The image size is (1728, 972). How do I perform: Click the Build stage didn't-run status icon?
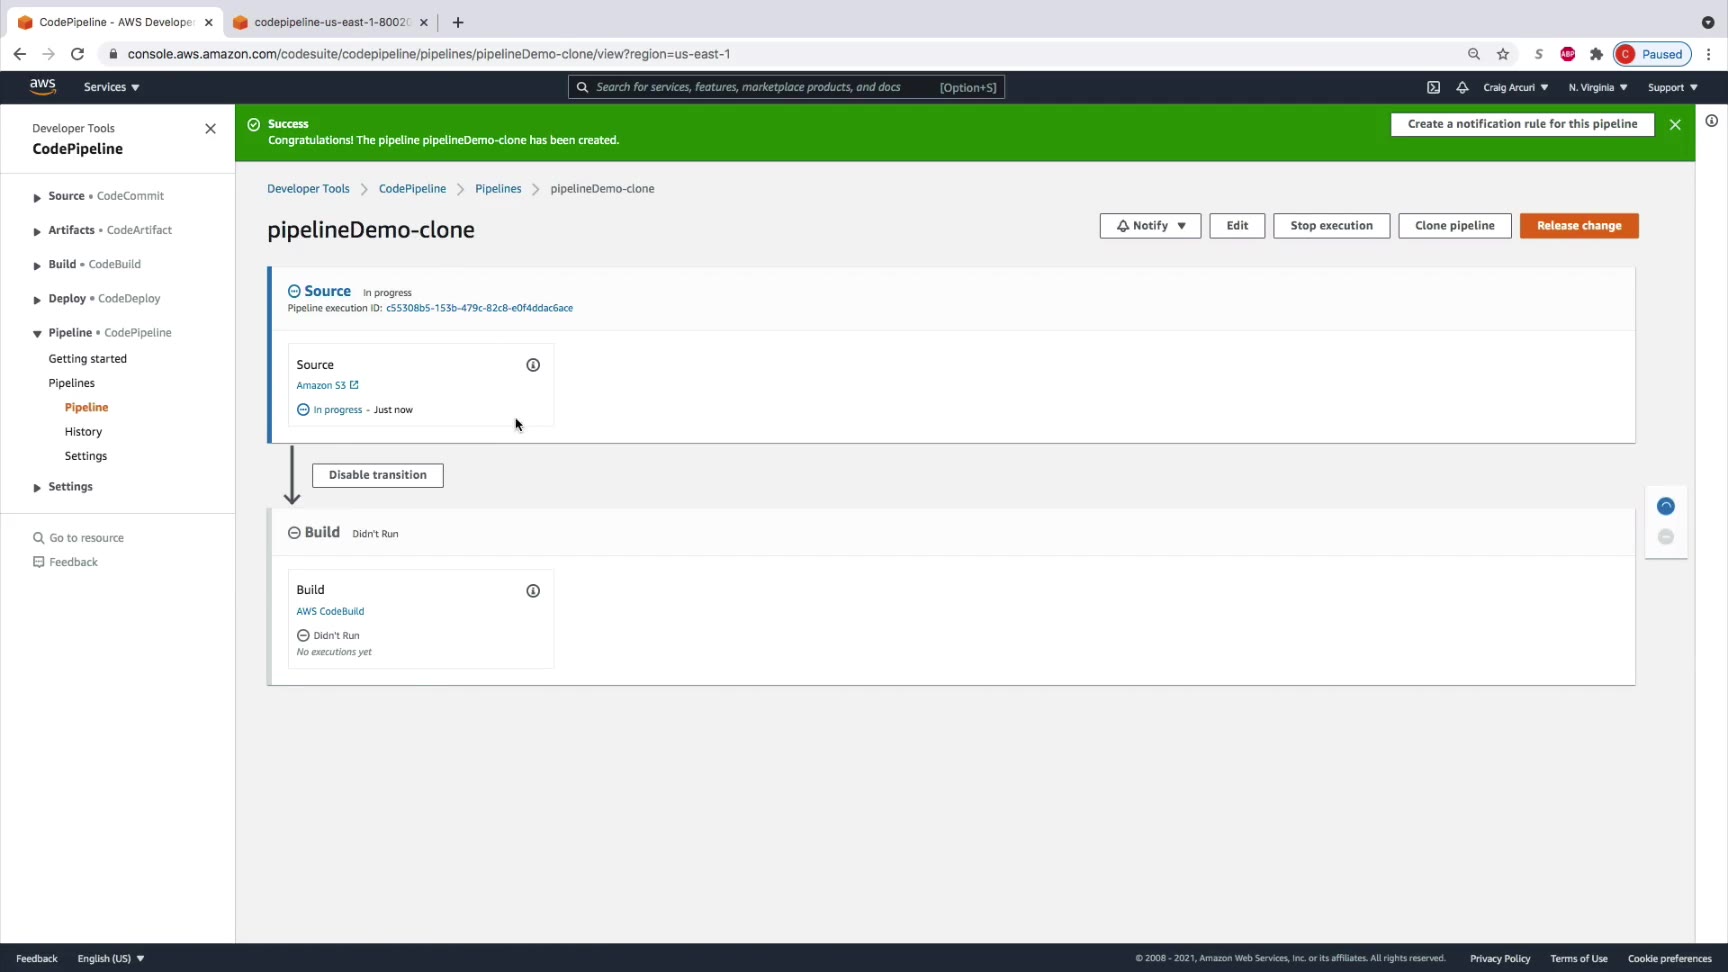click(294, 533)
